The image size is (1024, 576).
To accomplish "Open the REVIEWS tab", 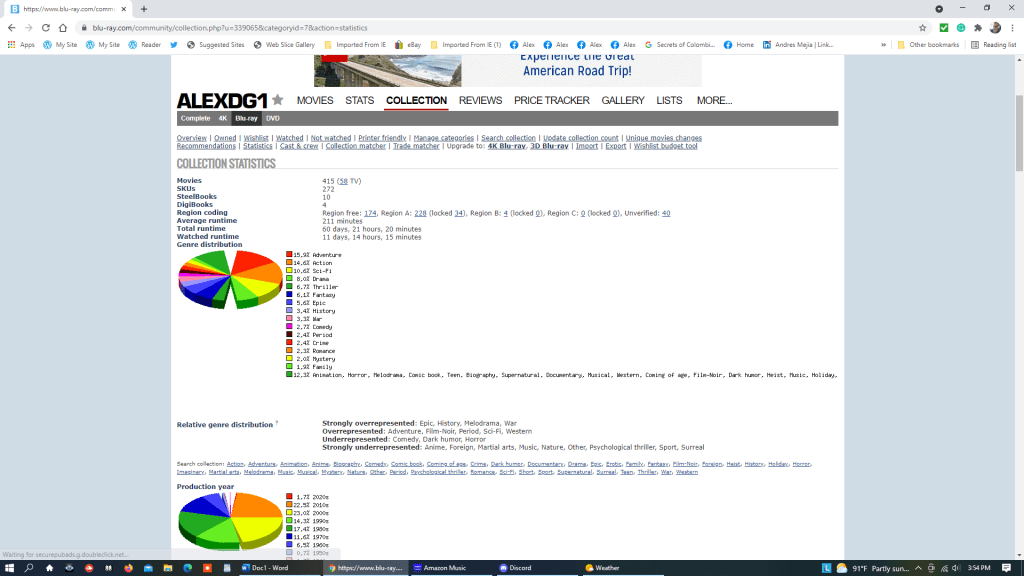I will 480,101.
